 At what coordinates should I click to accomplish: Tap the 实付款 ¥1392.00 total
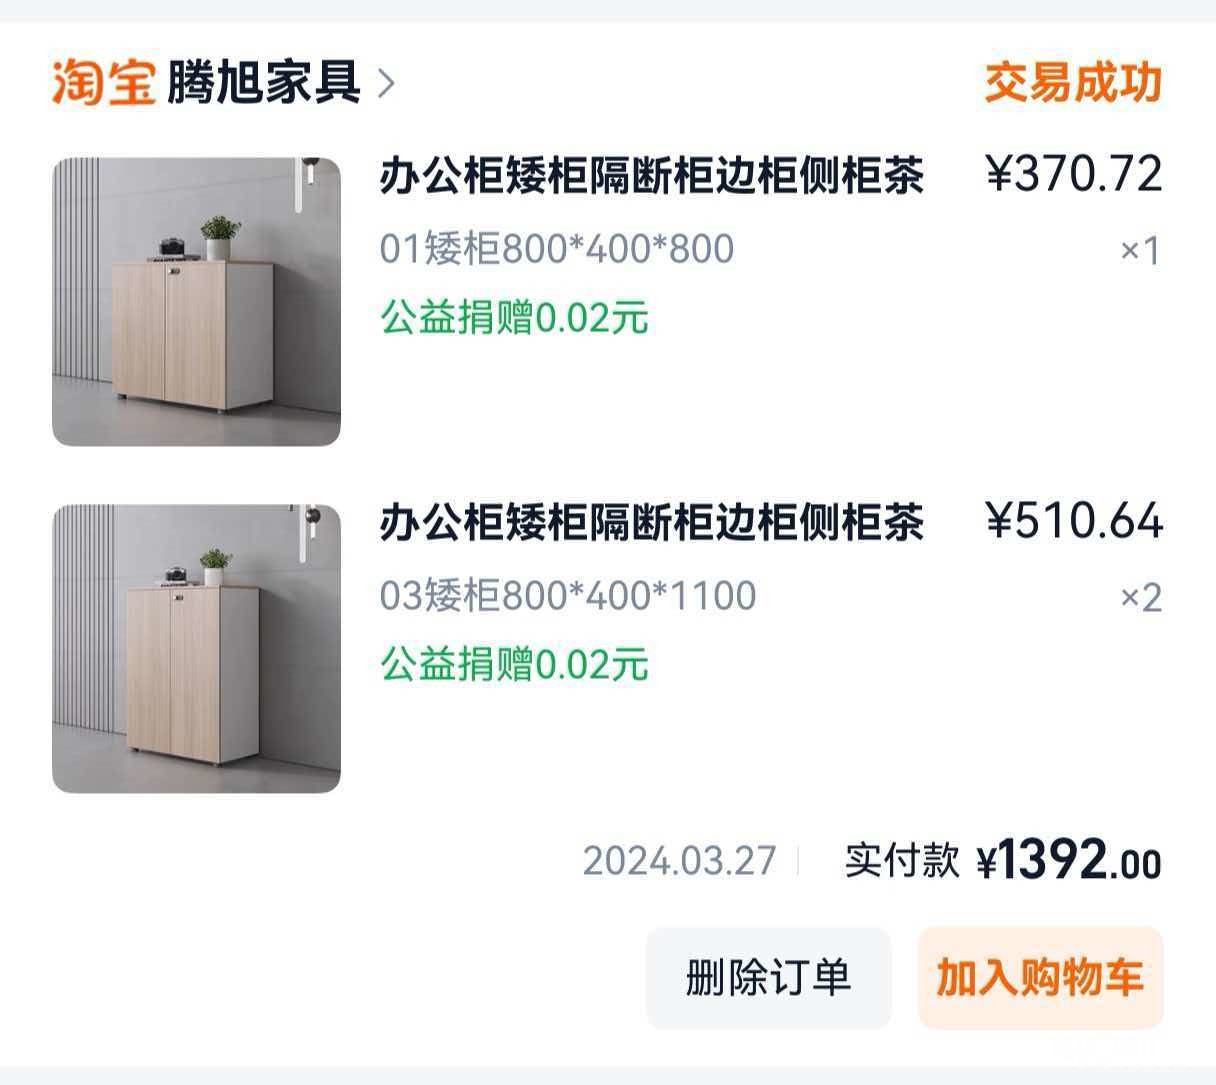coord(1003,860)
